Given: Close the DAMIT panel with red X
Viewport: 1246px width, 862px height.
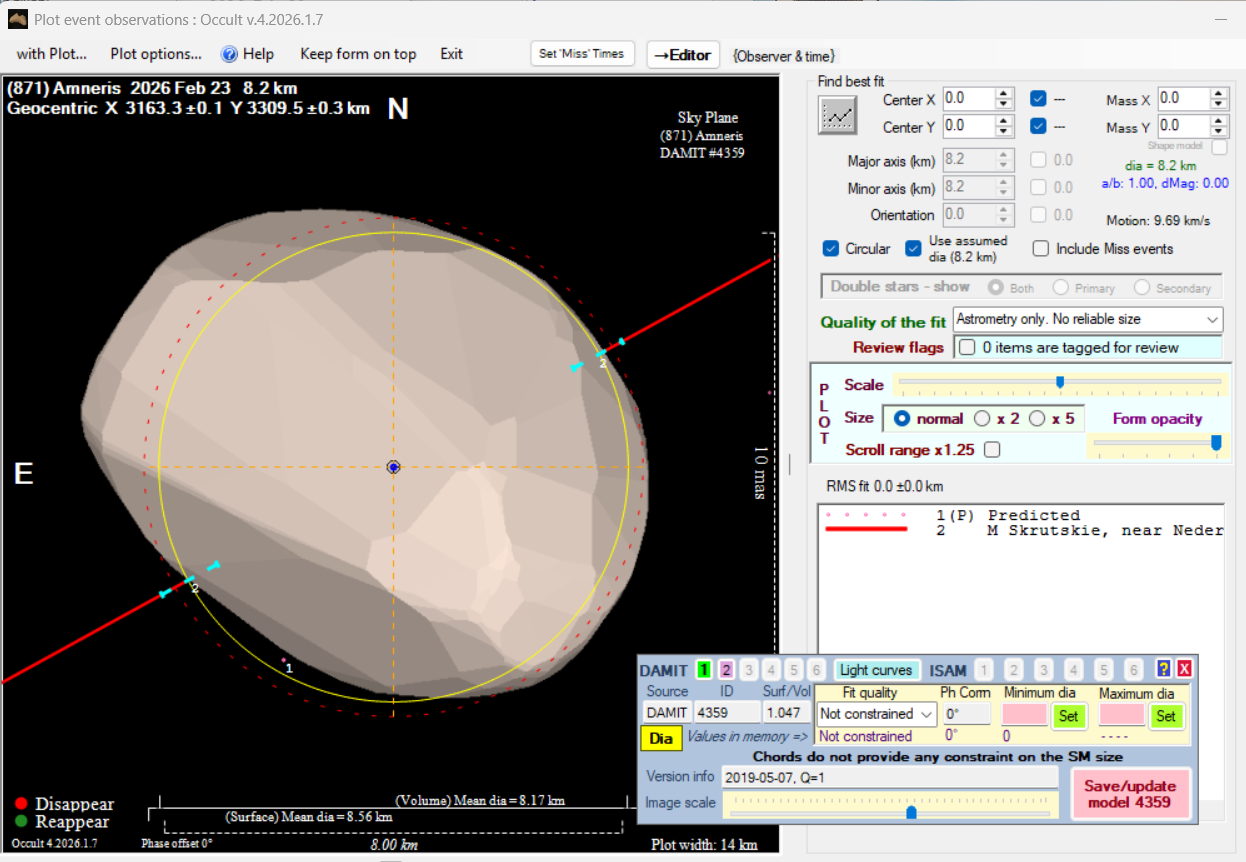Looking at the screenshot, I should [x=1184, y=670].
